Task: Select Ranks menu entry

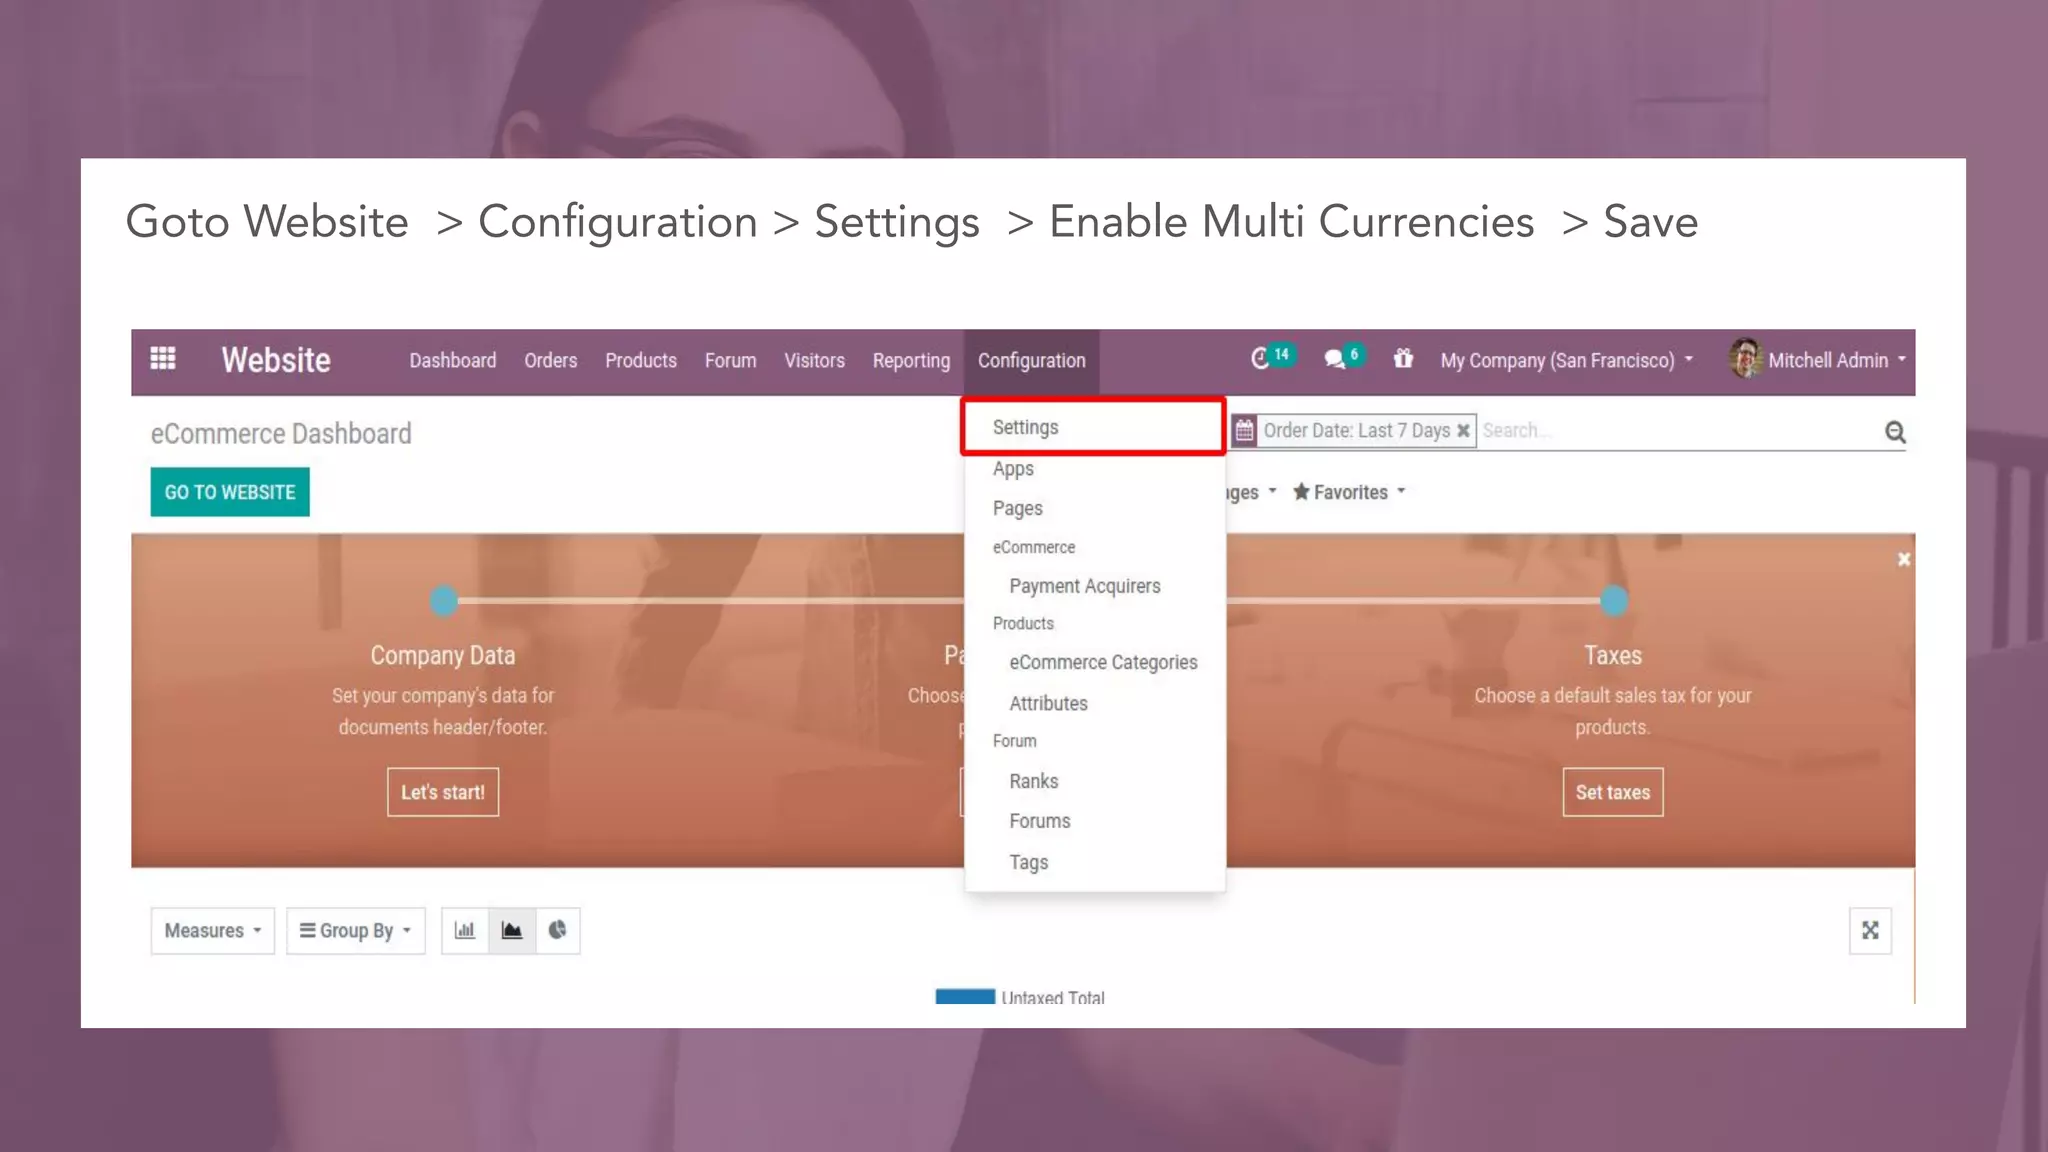Action: pyautogui.click(x=1094, y=781)
